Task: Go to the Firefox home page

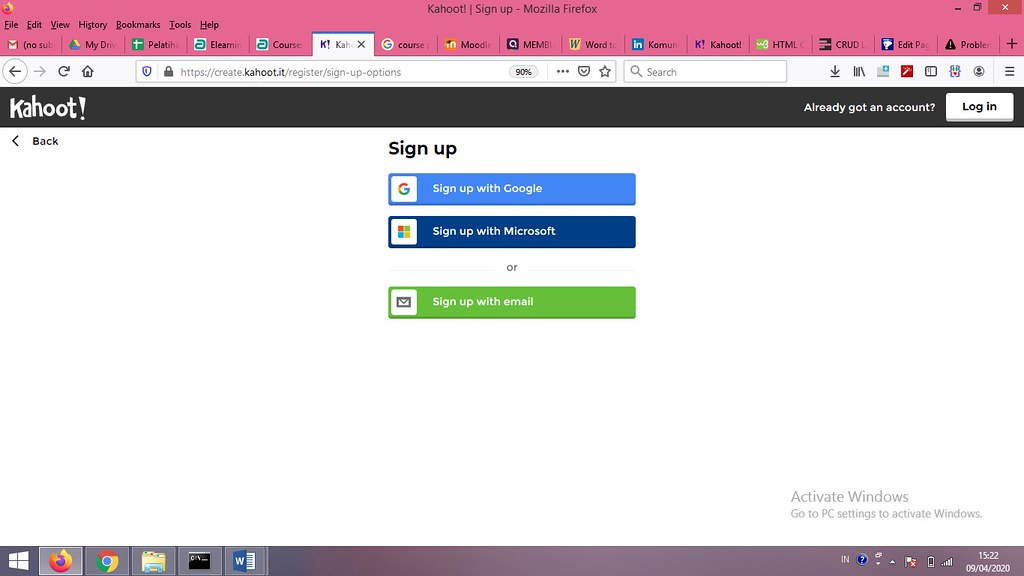Action: [x=88, y=72]
